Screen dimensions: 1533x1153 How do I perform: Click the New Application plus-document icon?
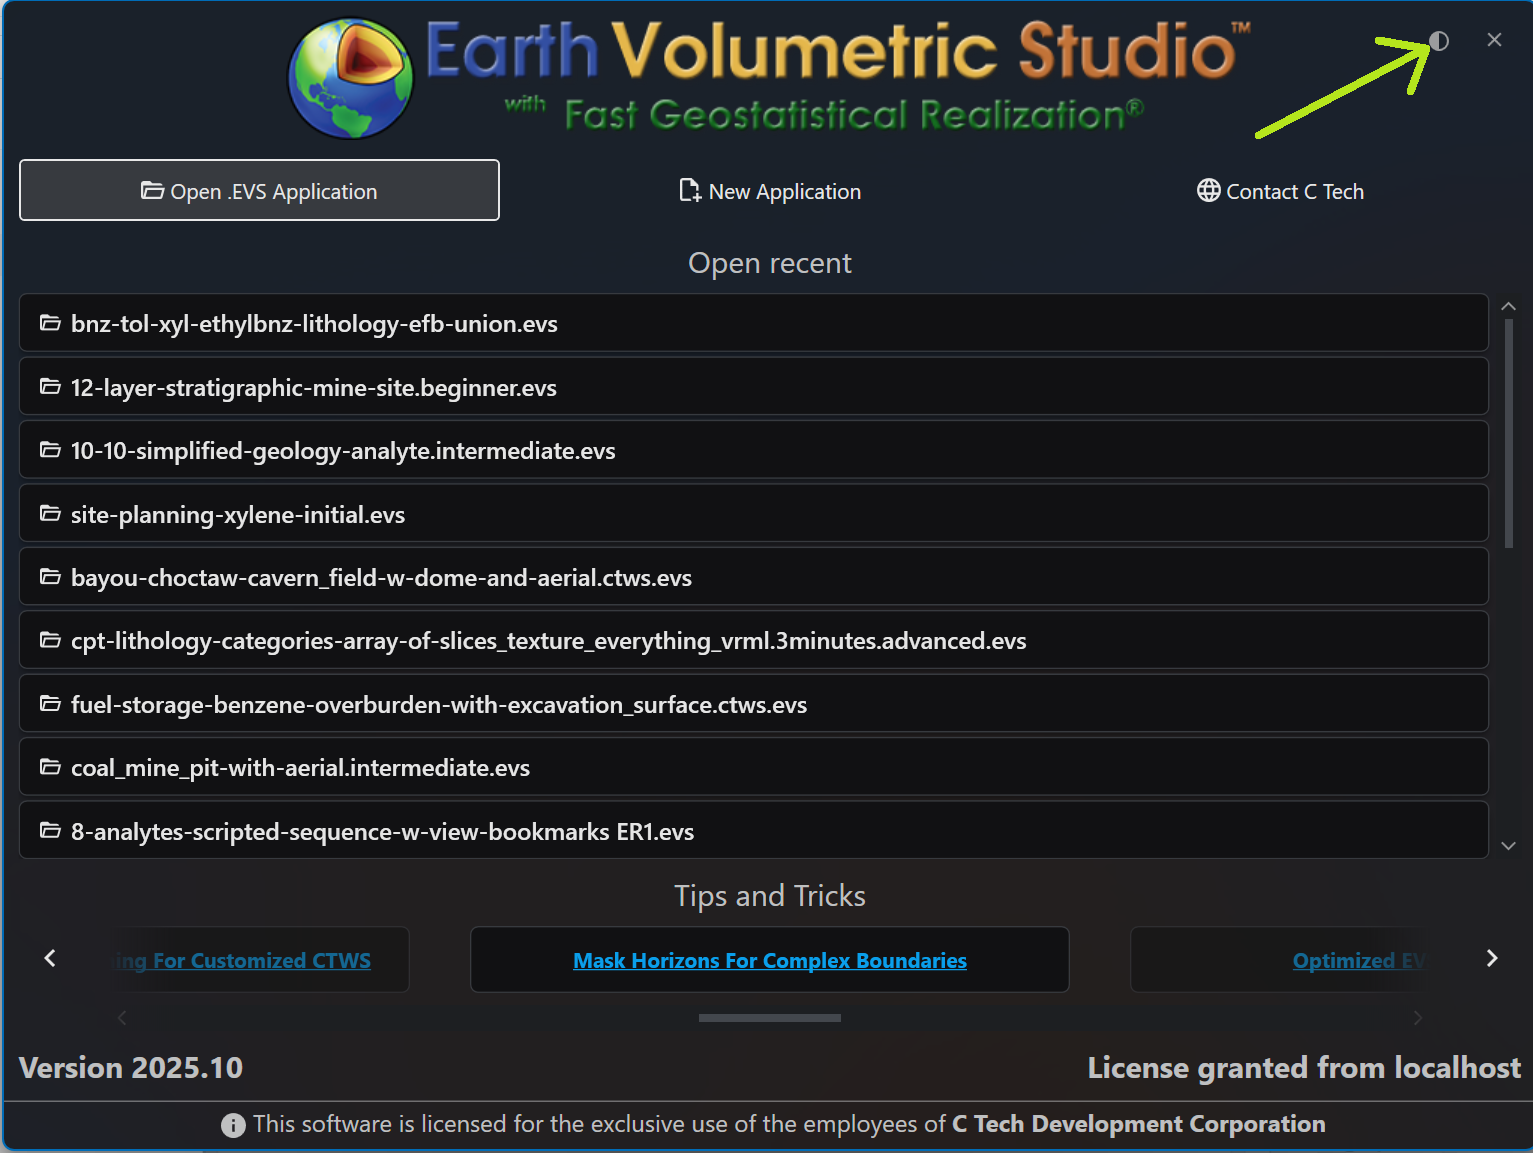click(687, 190)
